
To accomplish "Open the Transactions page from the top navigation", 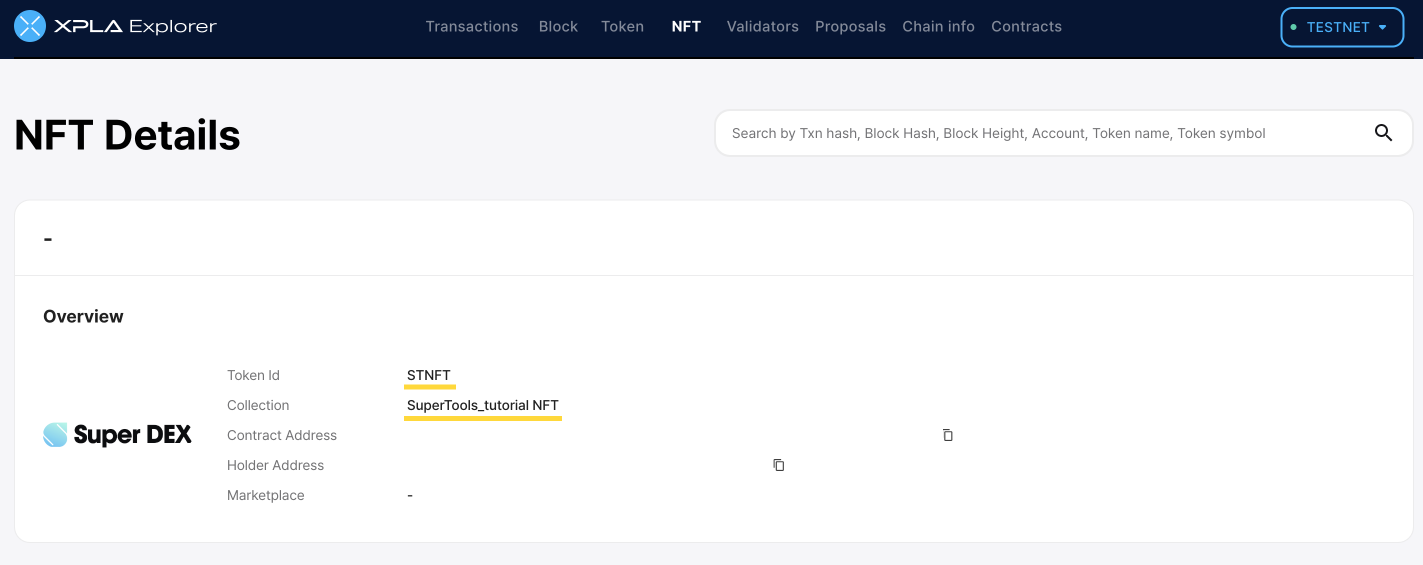I will pyautogui.click(x=472, y=27).
